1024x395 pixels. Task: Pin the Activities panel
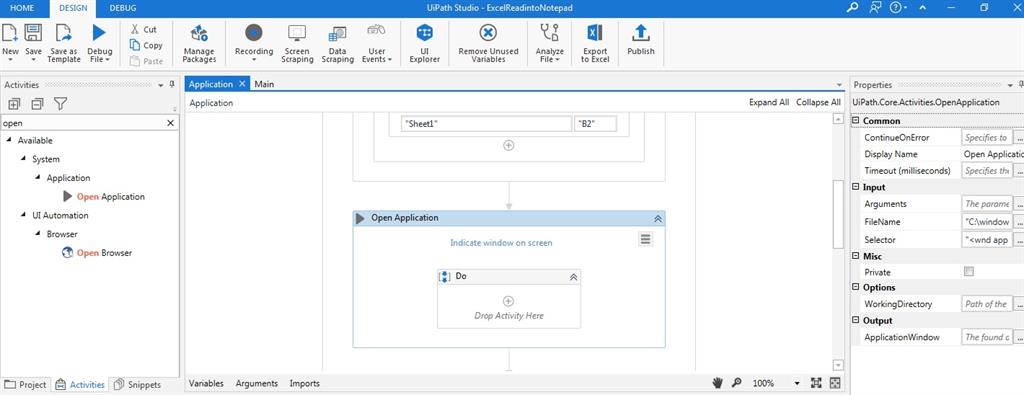coord(172,84)
